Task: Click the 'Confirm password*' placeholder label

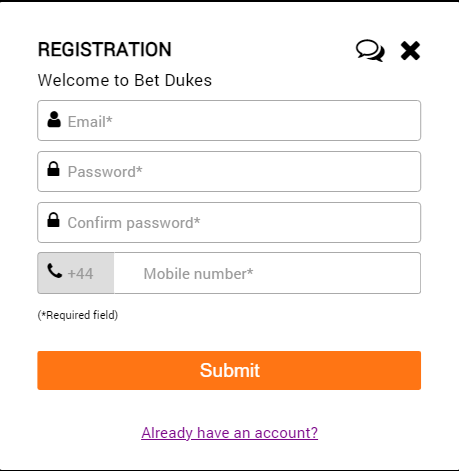Action: click(134, 223)
